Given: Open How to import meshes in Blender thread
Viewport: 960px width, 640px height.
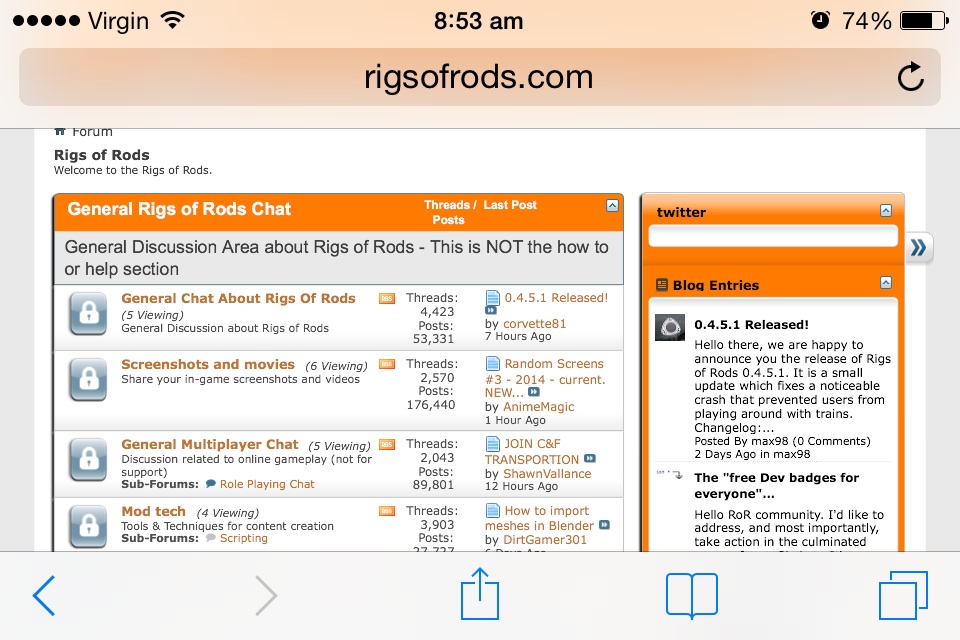Looking at the screenshot, I should pyautogui.click(x=539, y=518).
